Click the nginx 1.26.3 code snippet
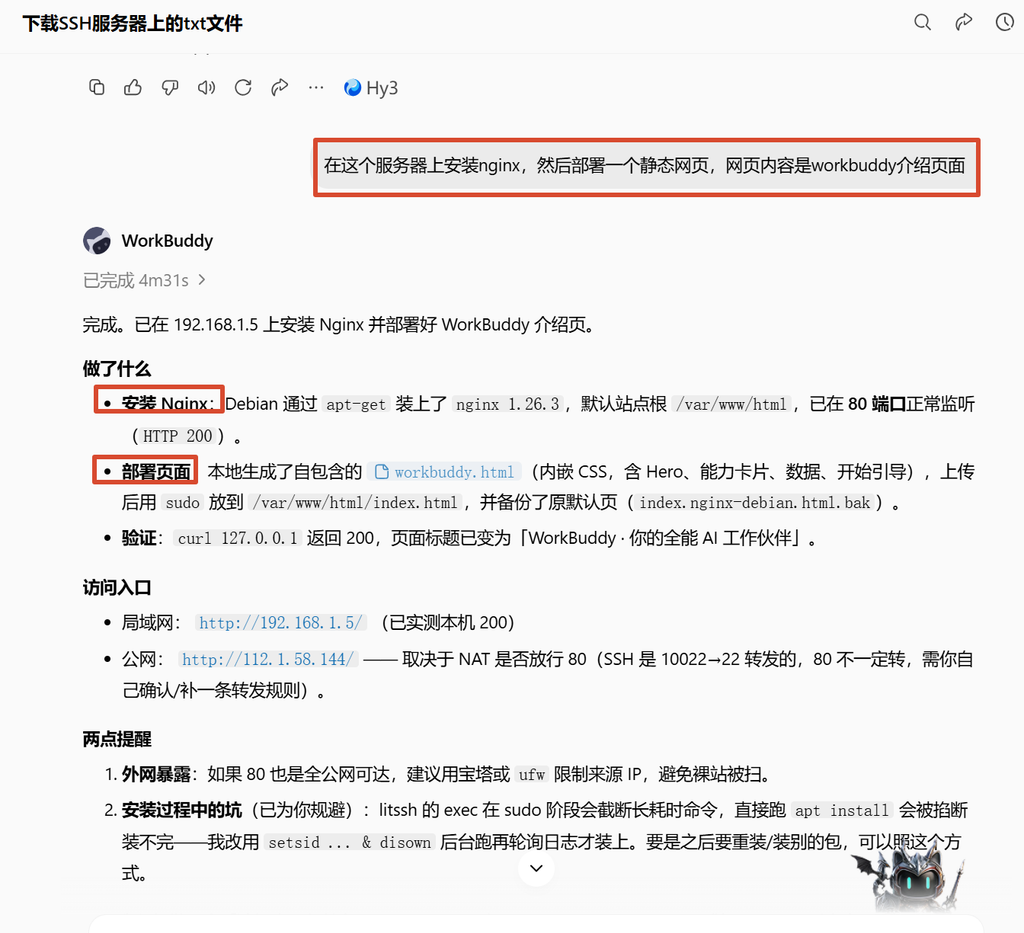Image resolution: width=1024 pixels, height=933 pixels. coord(507,404)
